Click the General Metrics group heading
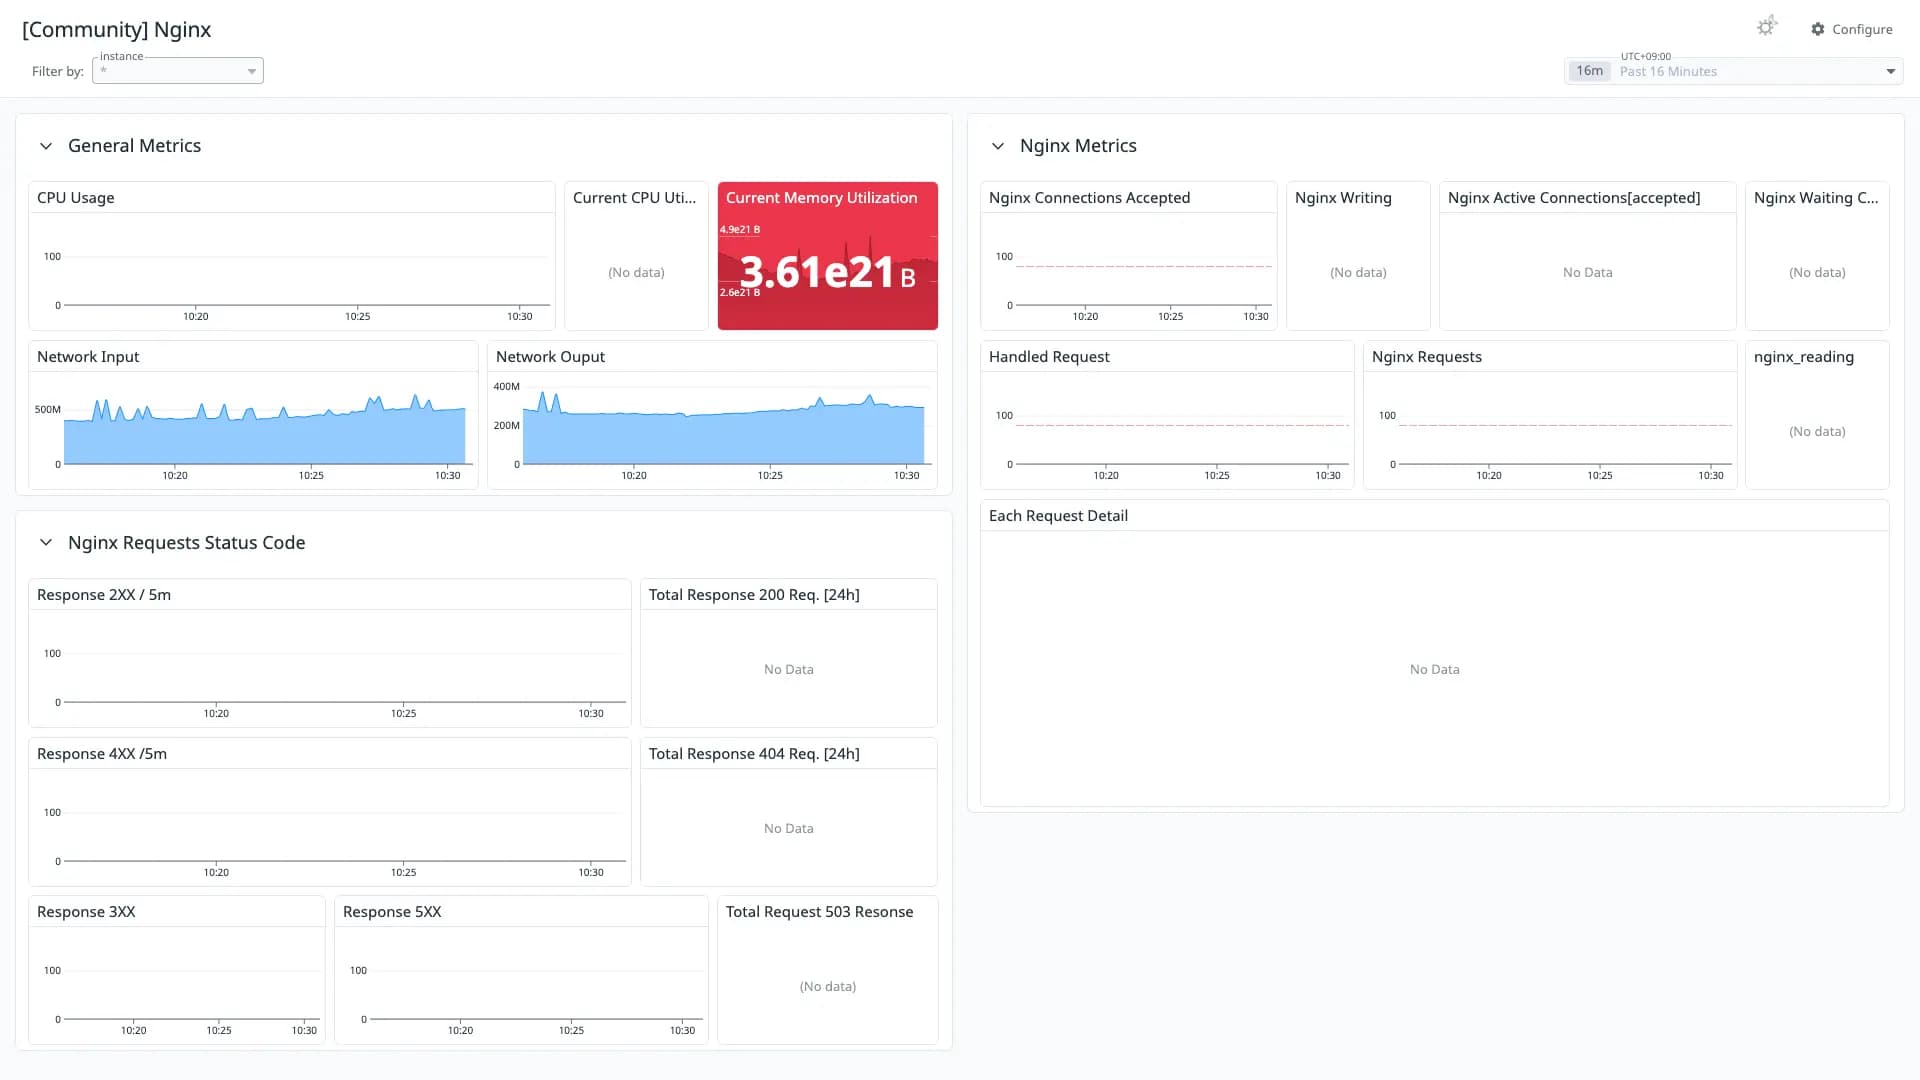Viewport: 1920px width, 1080px height. [x=134, y=146]
